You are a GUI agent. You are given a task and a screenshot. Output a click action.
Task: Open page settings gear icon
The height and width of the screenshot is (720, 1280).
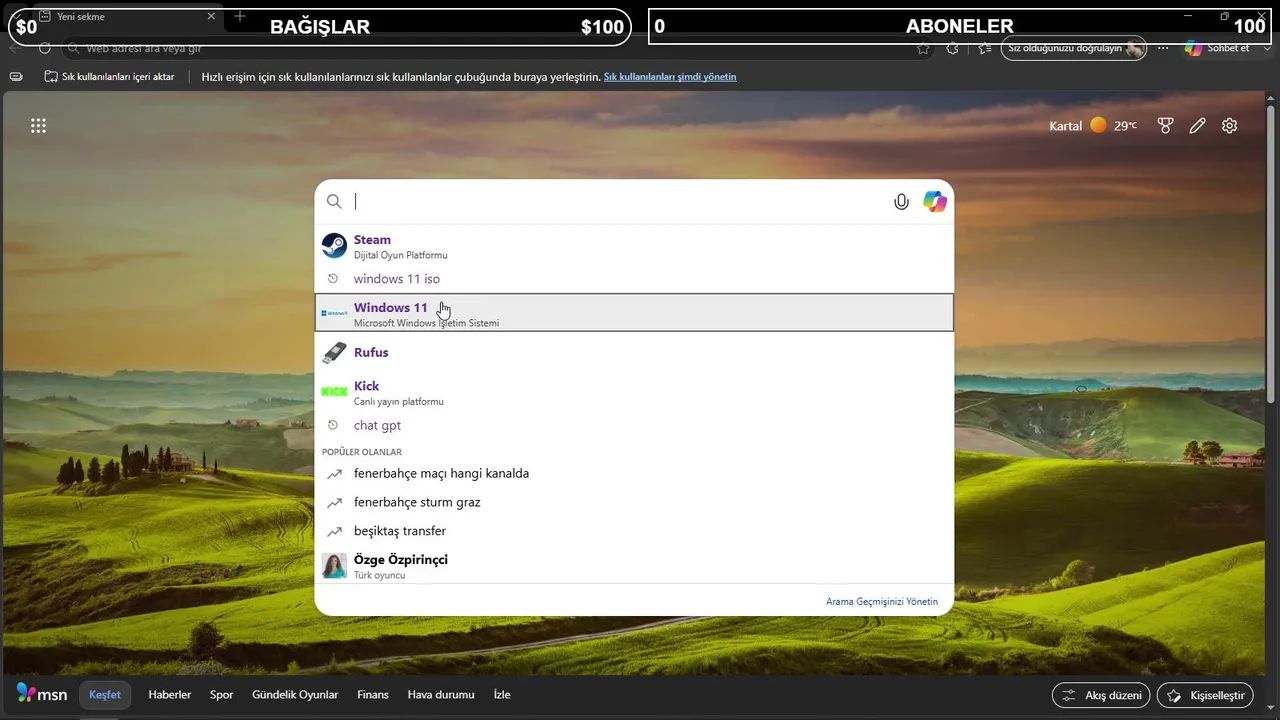pos(1230,126)
